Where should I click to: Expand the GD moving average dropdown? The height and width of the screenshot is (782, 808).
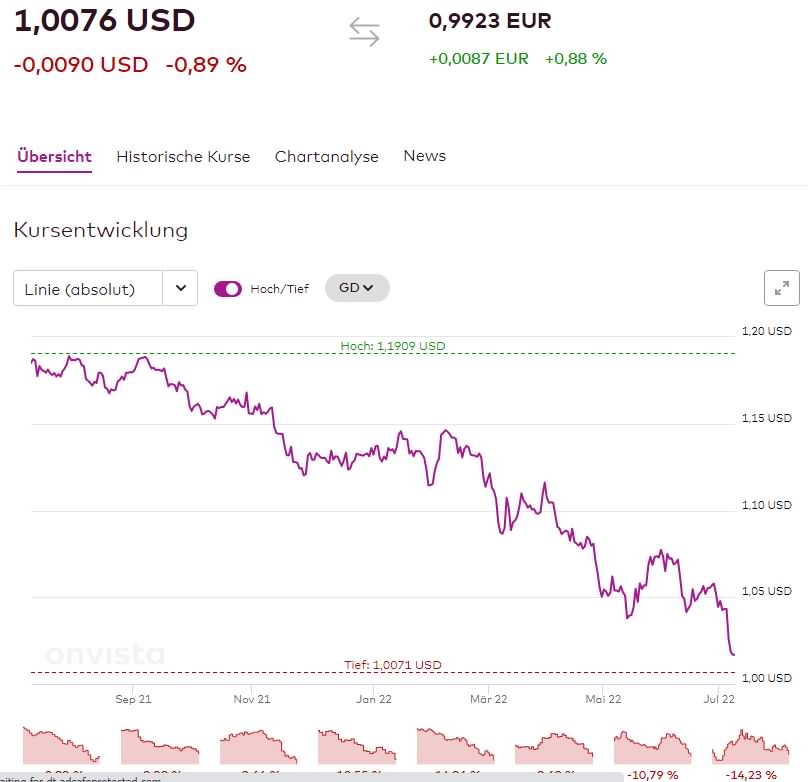(x=357, y=288)
